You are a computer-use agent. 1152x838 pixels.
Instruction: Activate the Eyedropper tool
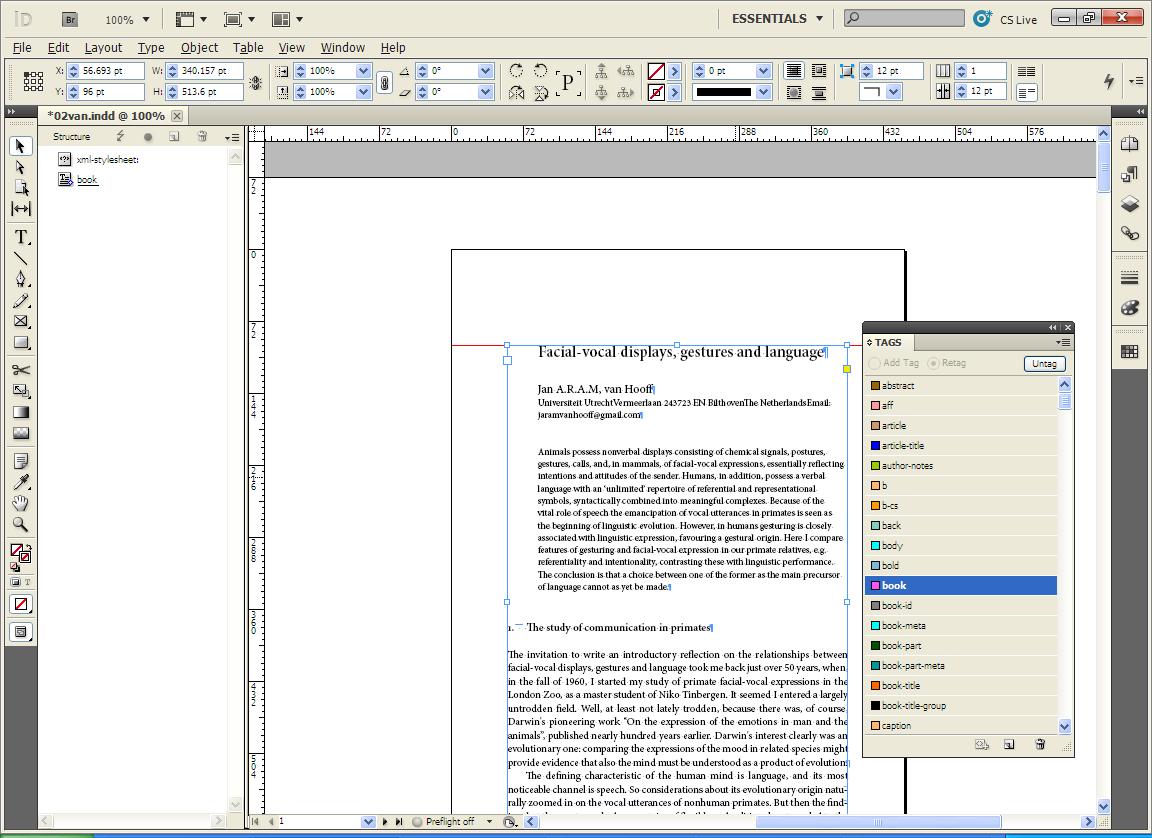[x=21, y=482]
